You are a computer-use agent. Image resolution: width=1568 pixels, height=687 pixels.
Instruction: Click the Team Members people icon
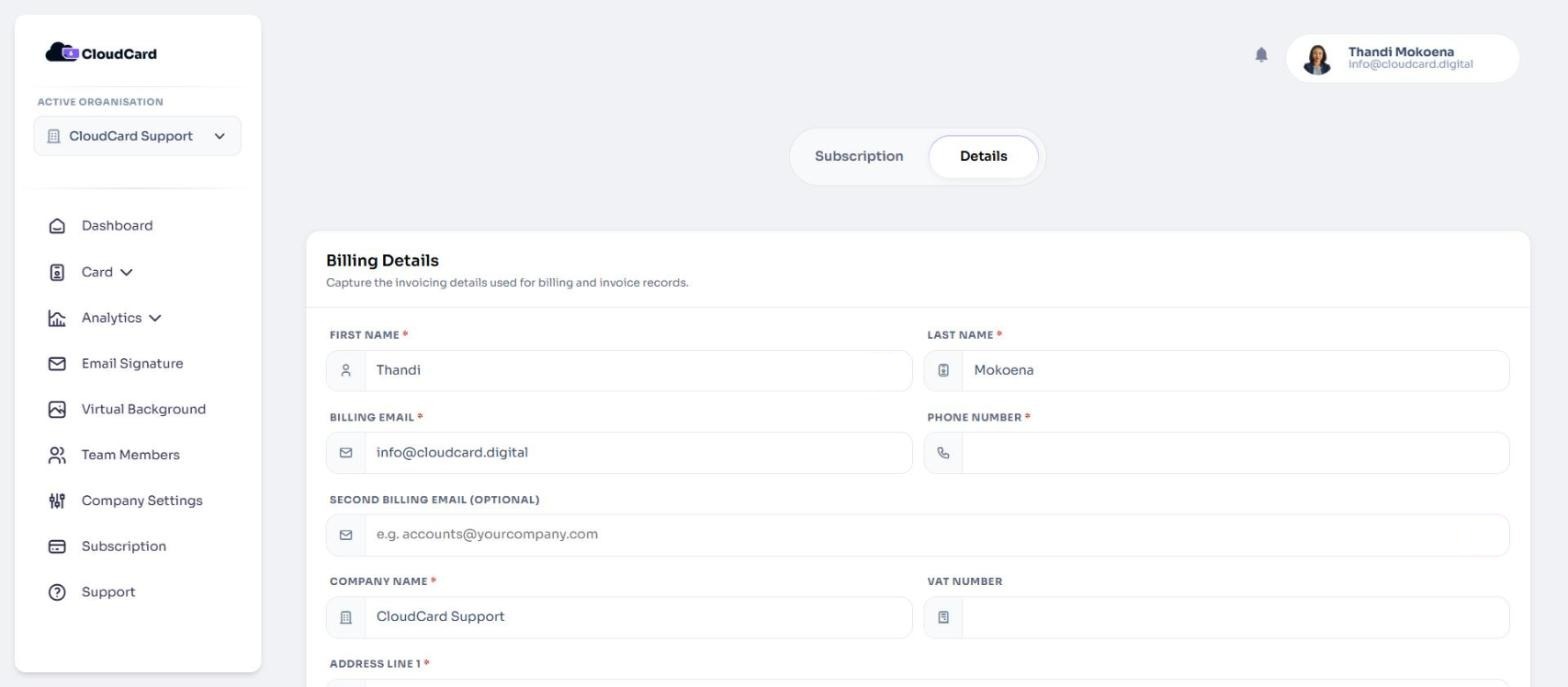tap(57, 455)
